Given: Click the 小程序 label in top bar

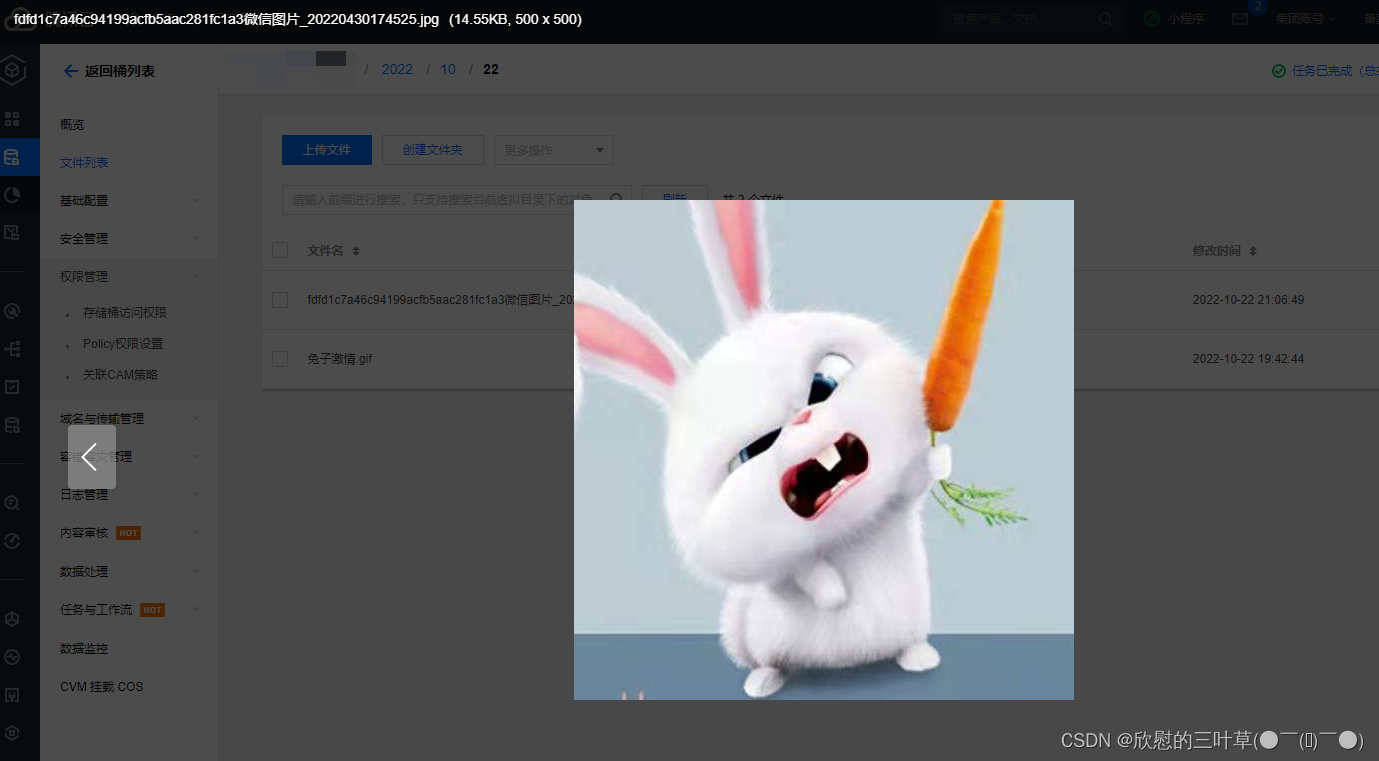Looking at the screenshot, I should click(x=1186, y=19).
